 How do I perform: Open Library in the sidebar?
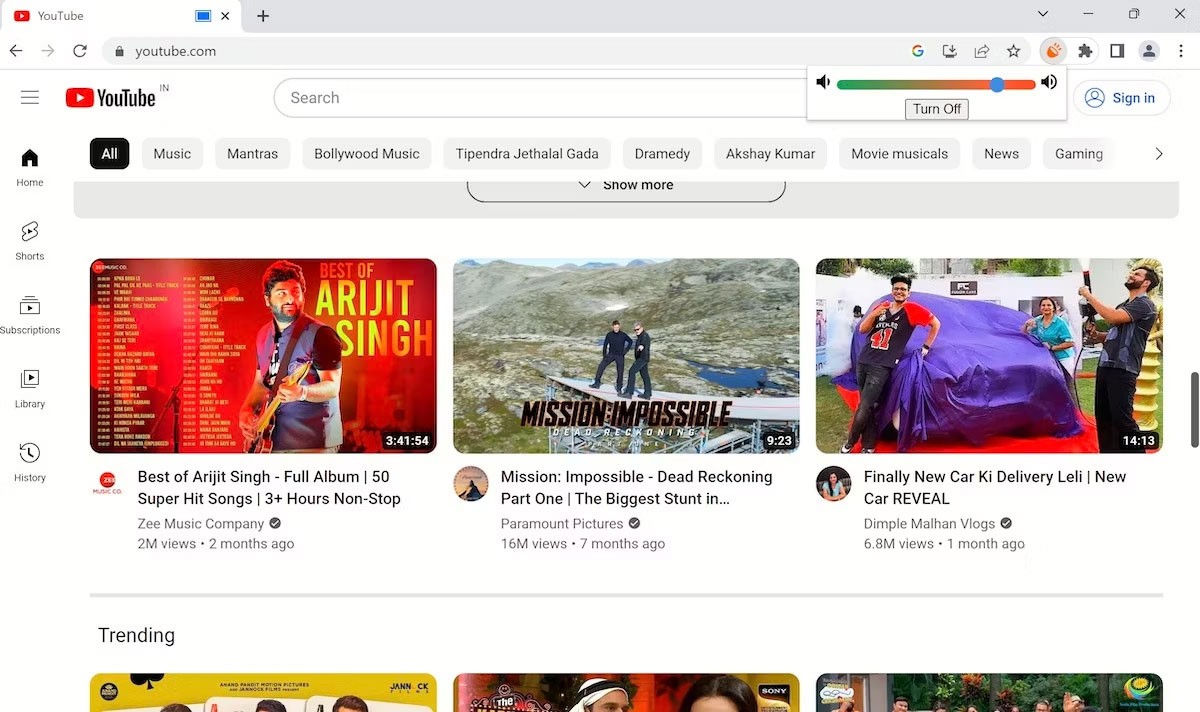click(x=30, y=388)
